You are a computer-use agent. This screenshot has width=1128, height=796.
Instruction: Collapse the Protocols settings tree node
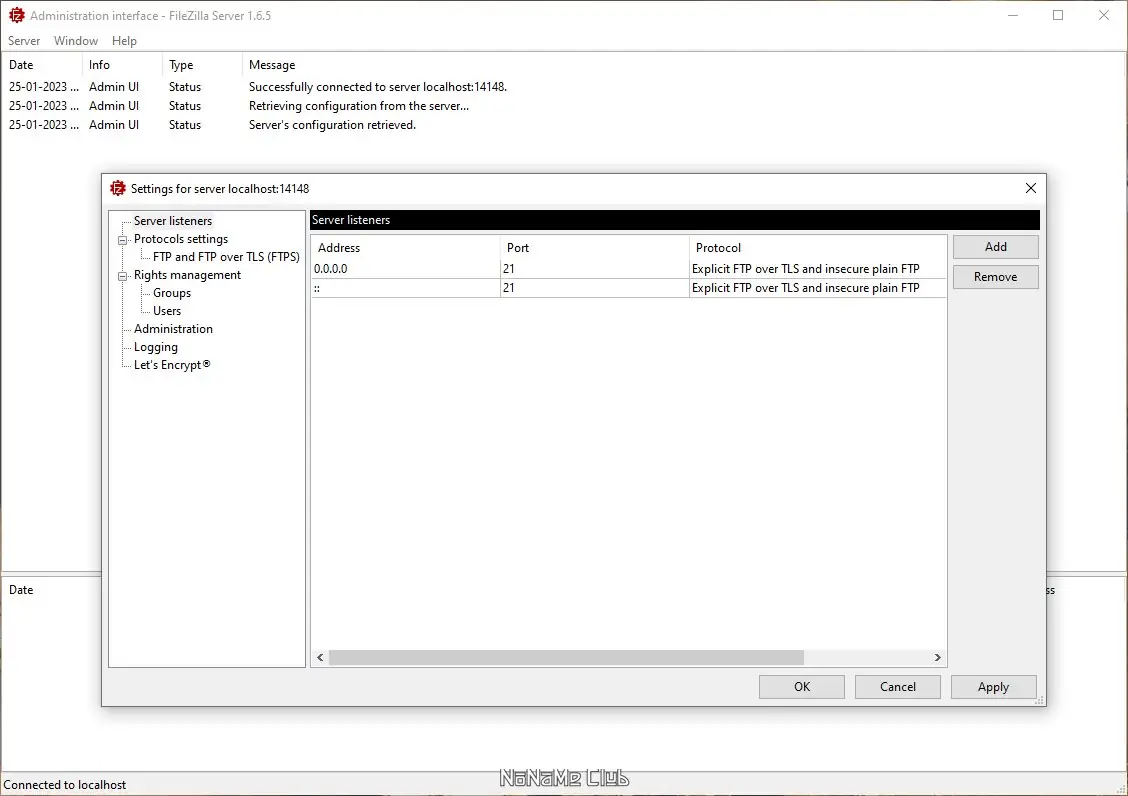(x=122, y=240)
